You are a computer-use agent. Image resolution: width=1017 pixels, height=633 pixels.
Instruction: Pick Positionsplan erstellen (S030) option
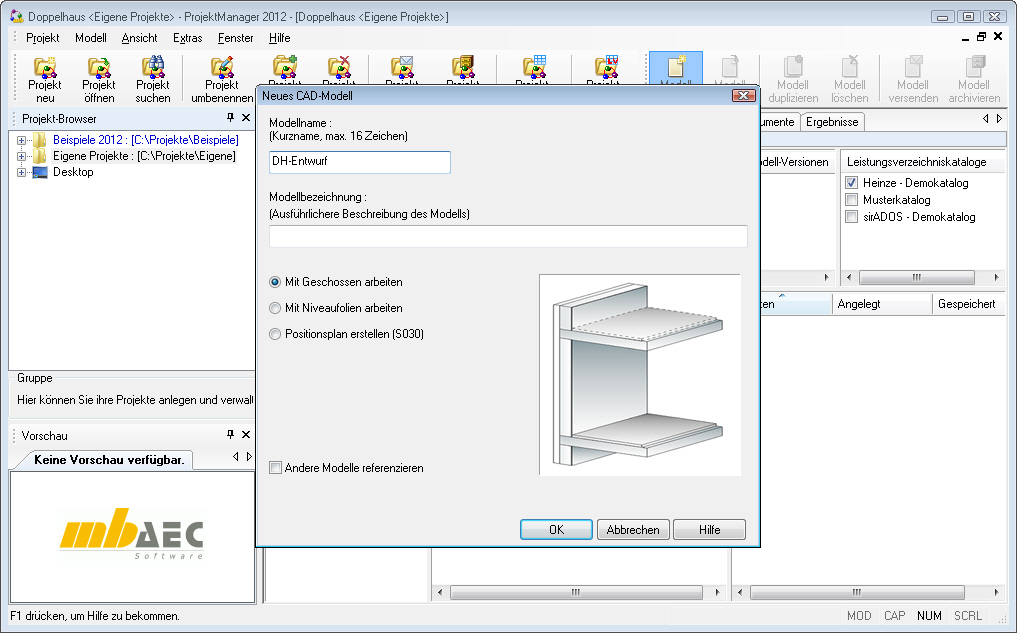(275, 334)
